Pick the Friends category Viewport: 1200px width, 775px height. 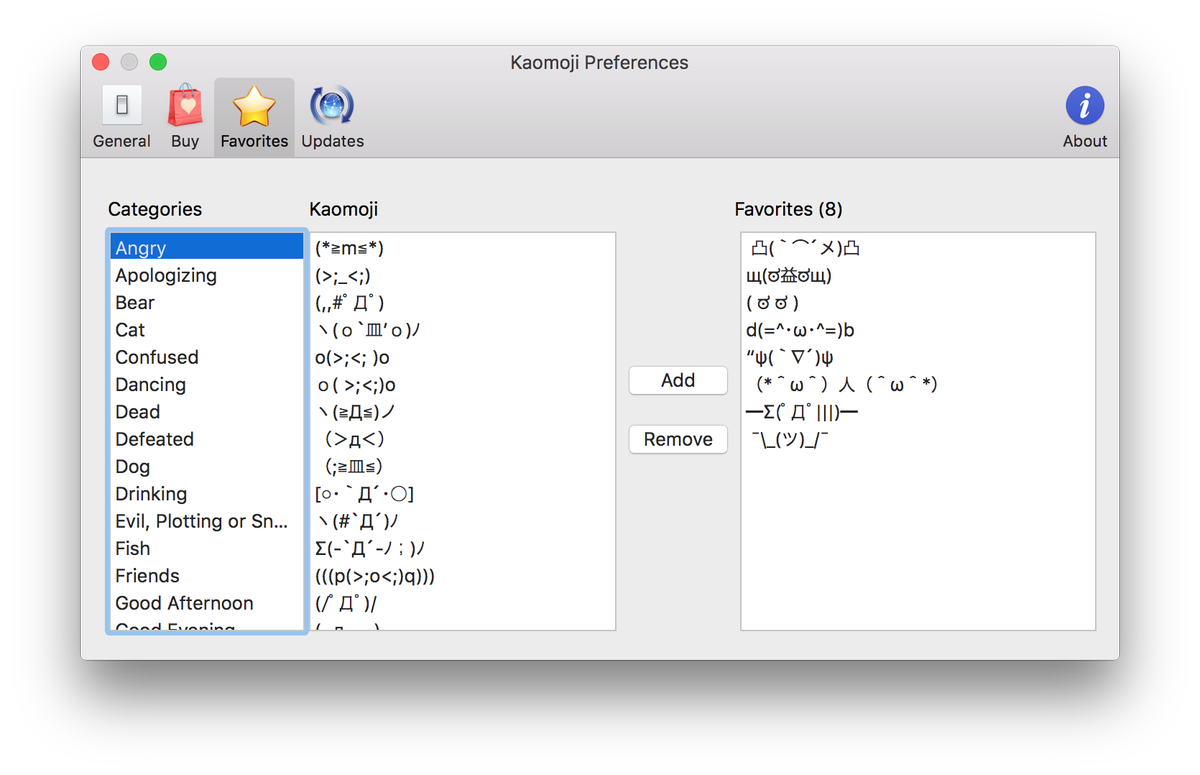pyautogui.click(x=207, y=575)
